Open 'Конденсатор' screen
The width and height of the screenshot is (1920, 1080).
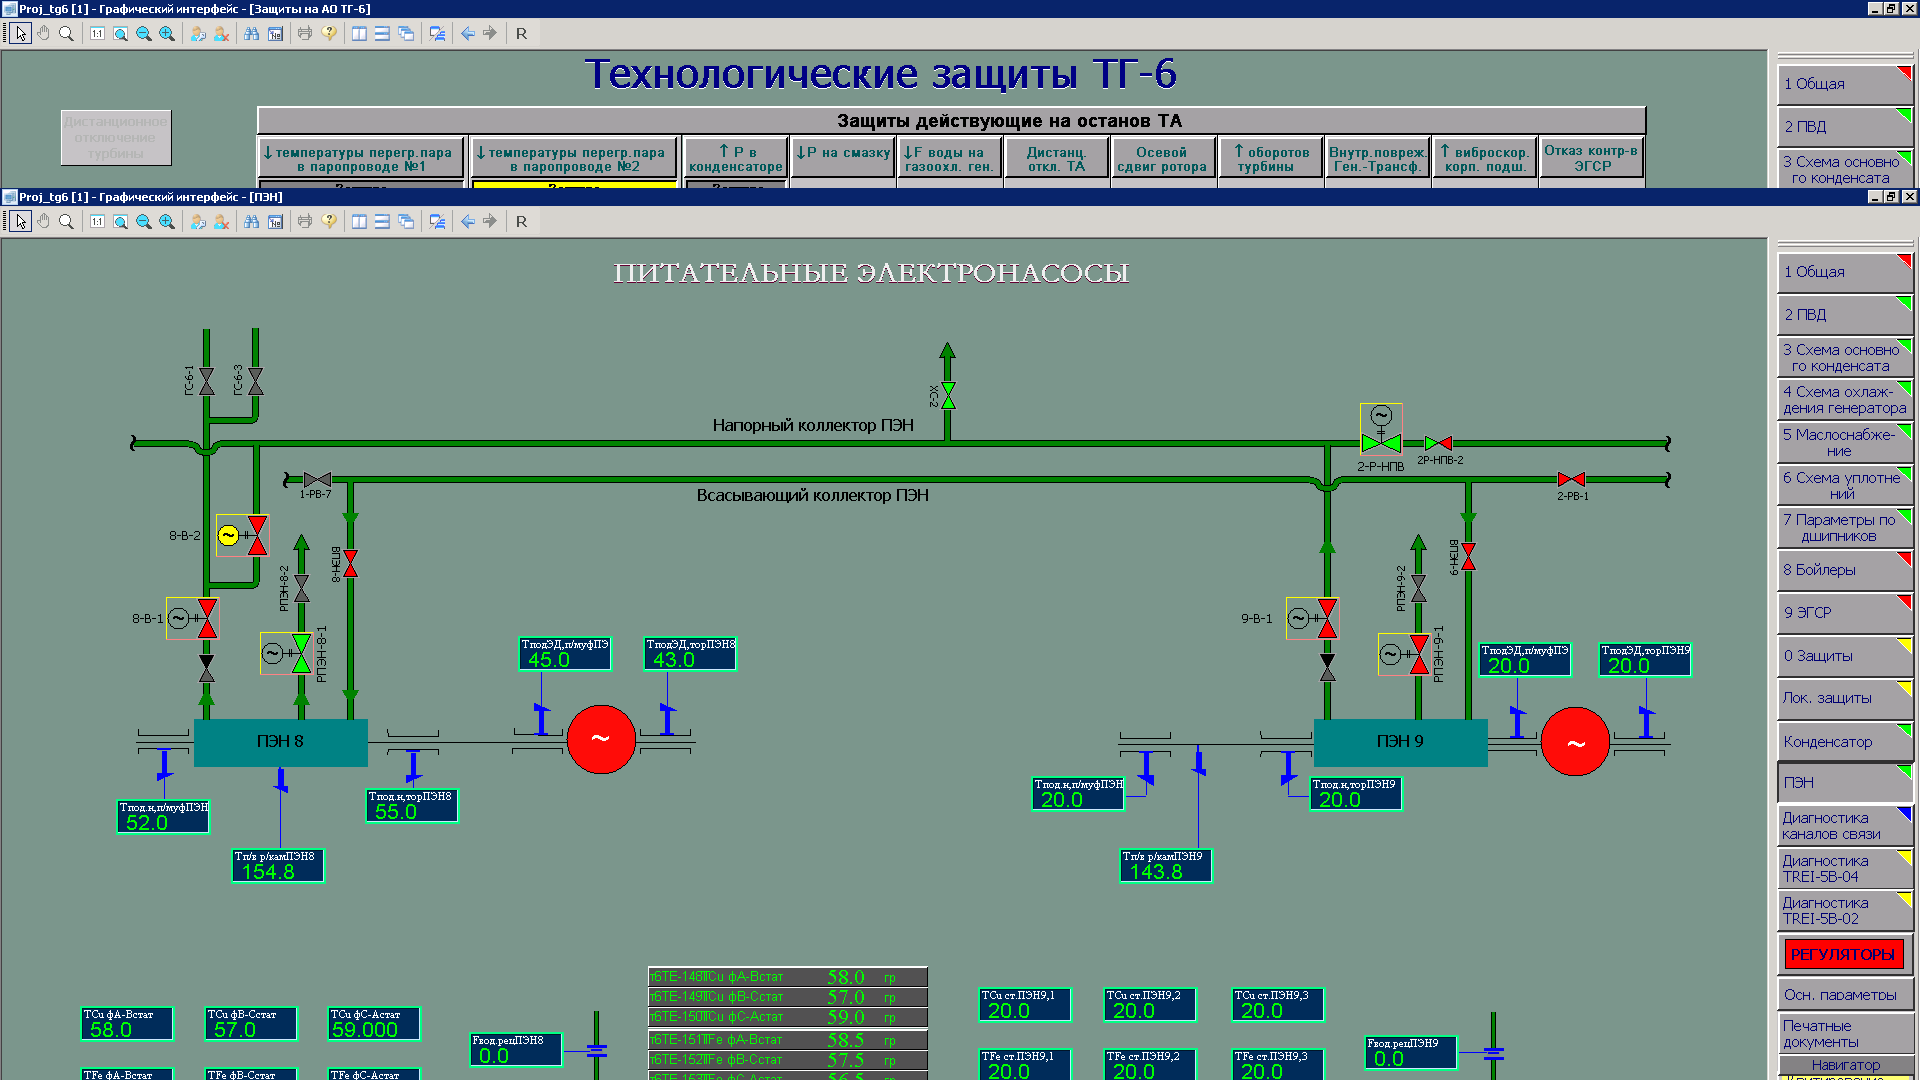(1845, 742)
